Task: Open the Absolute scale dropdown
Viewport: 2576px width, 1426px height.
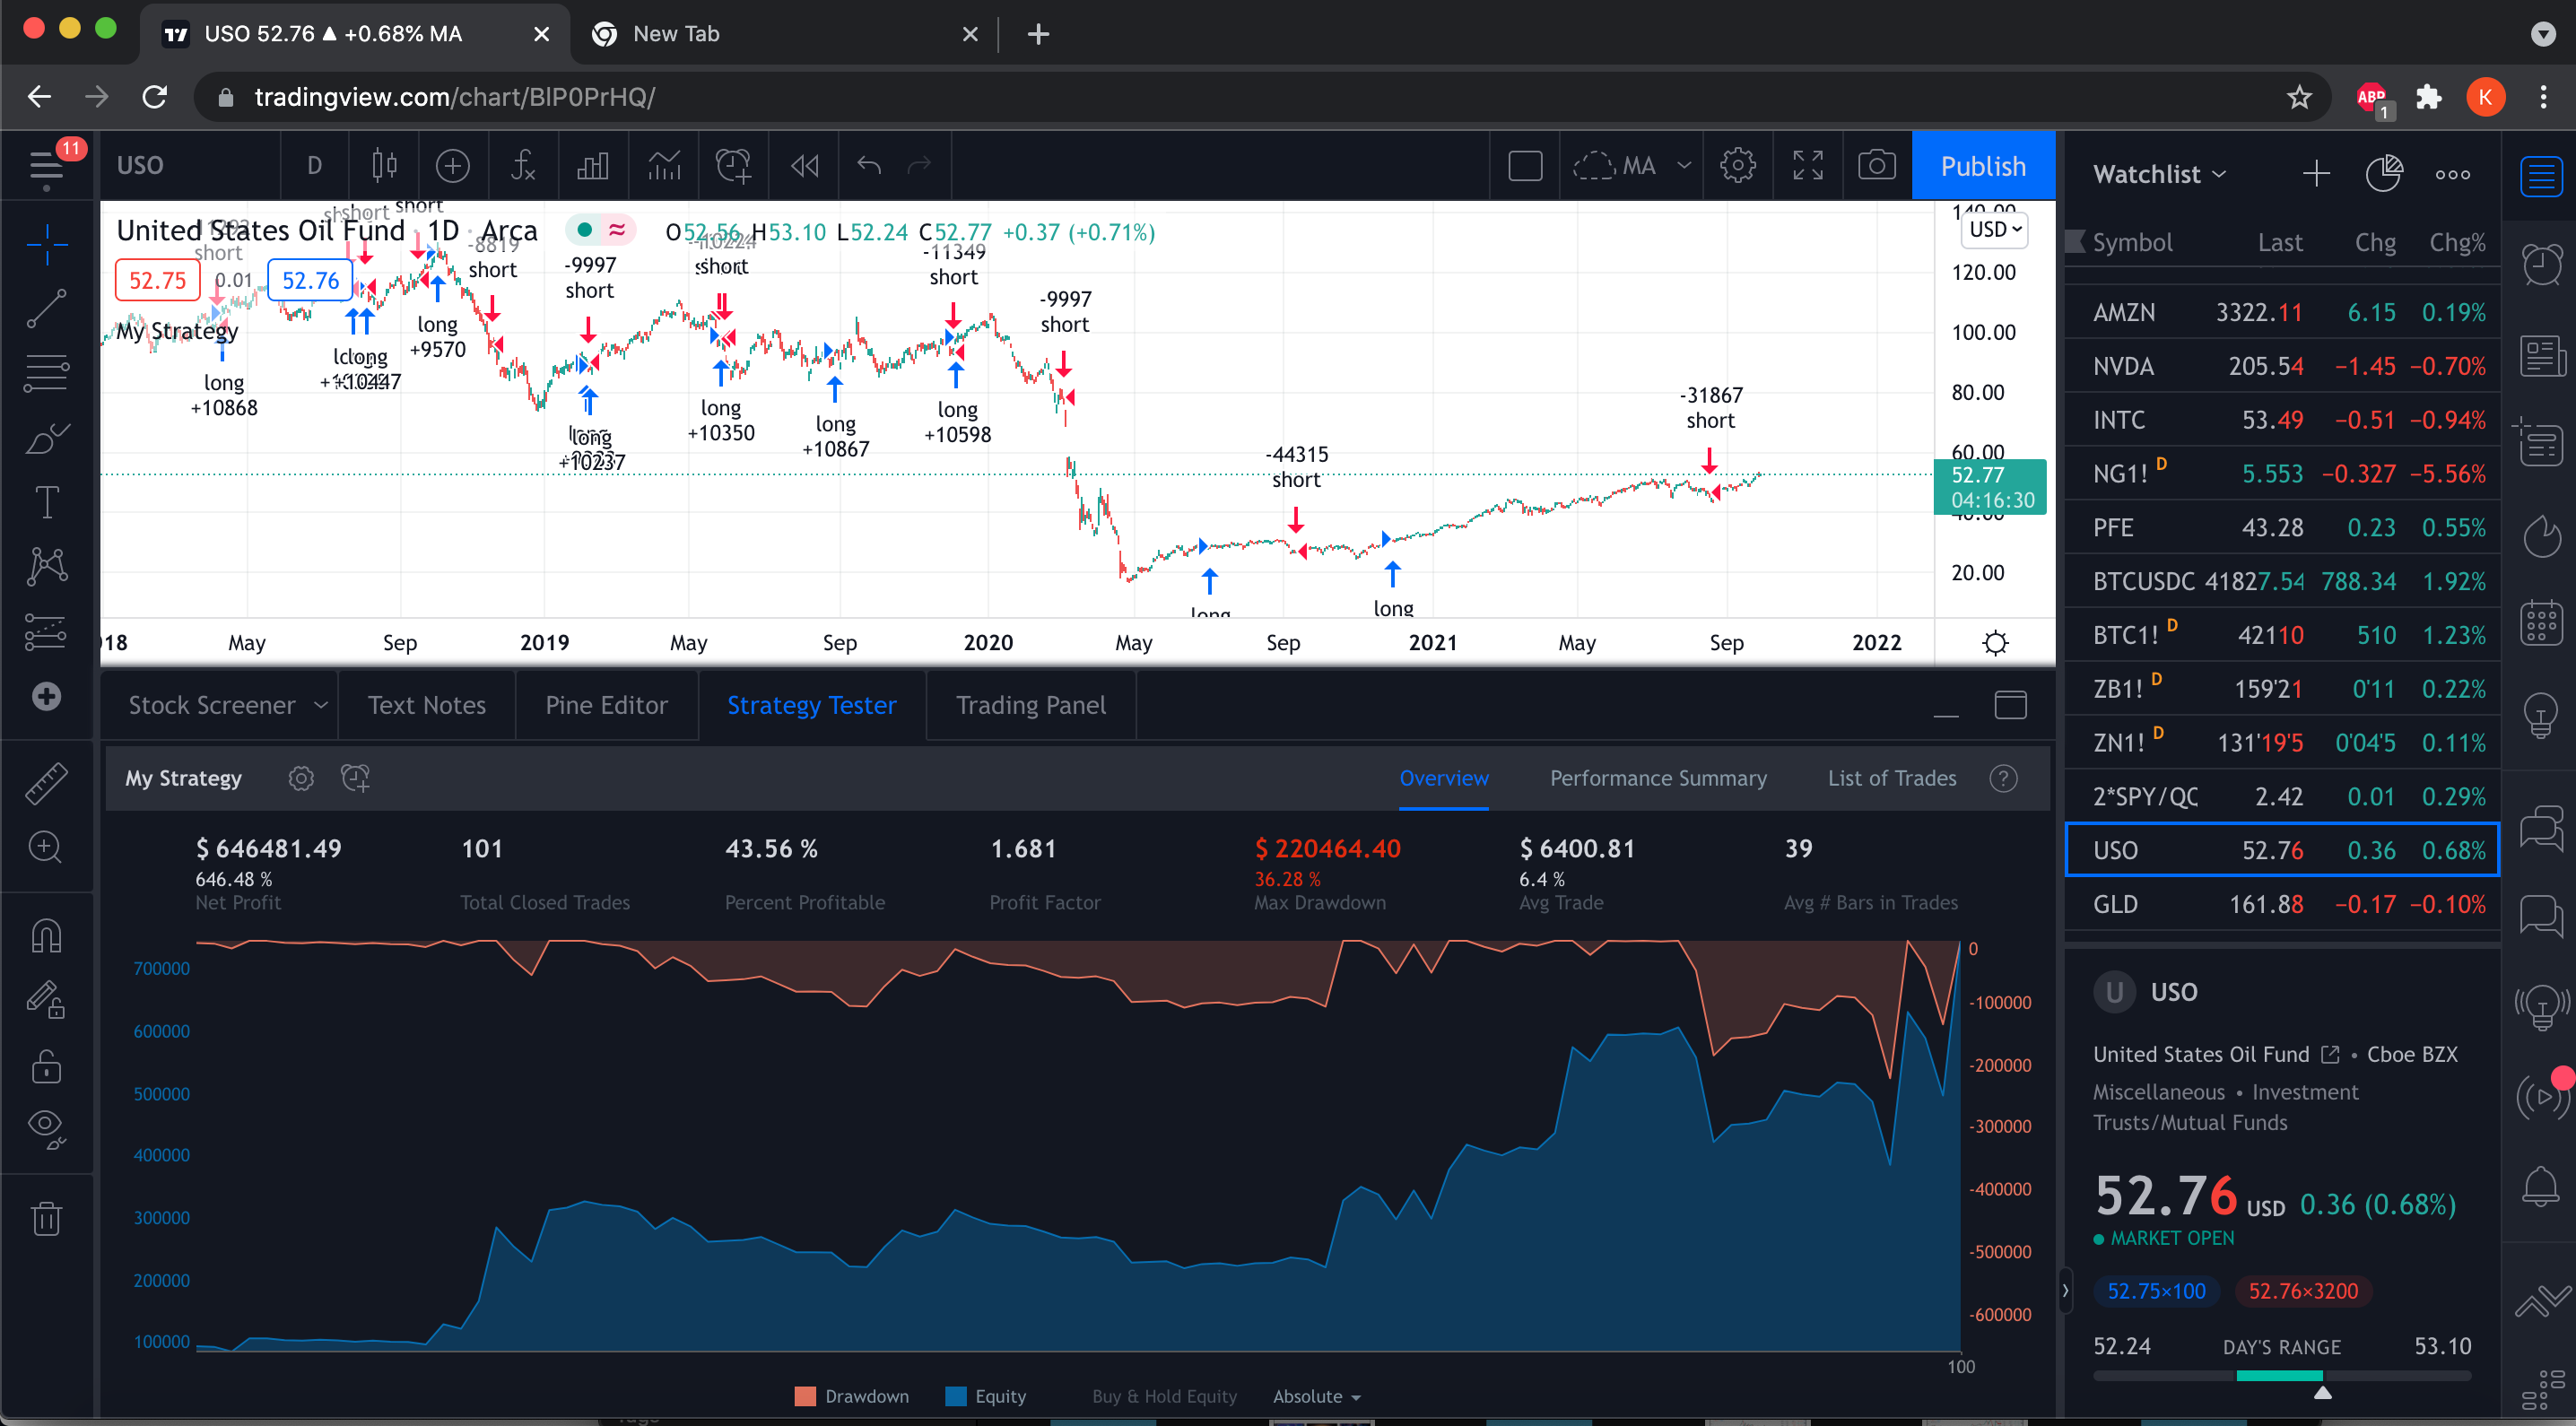Action: pyautogui.click(x=1315, y=1396)
